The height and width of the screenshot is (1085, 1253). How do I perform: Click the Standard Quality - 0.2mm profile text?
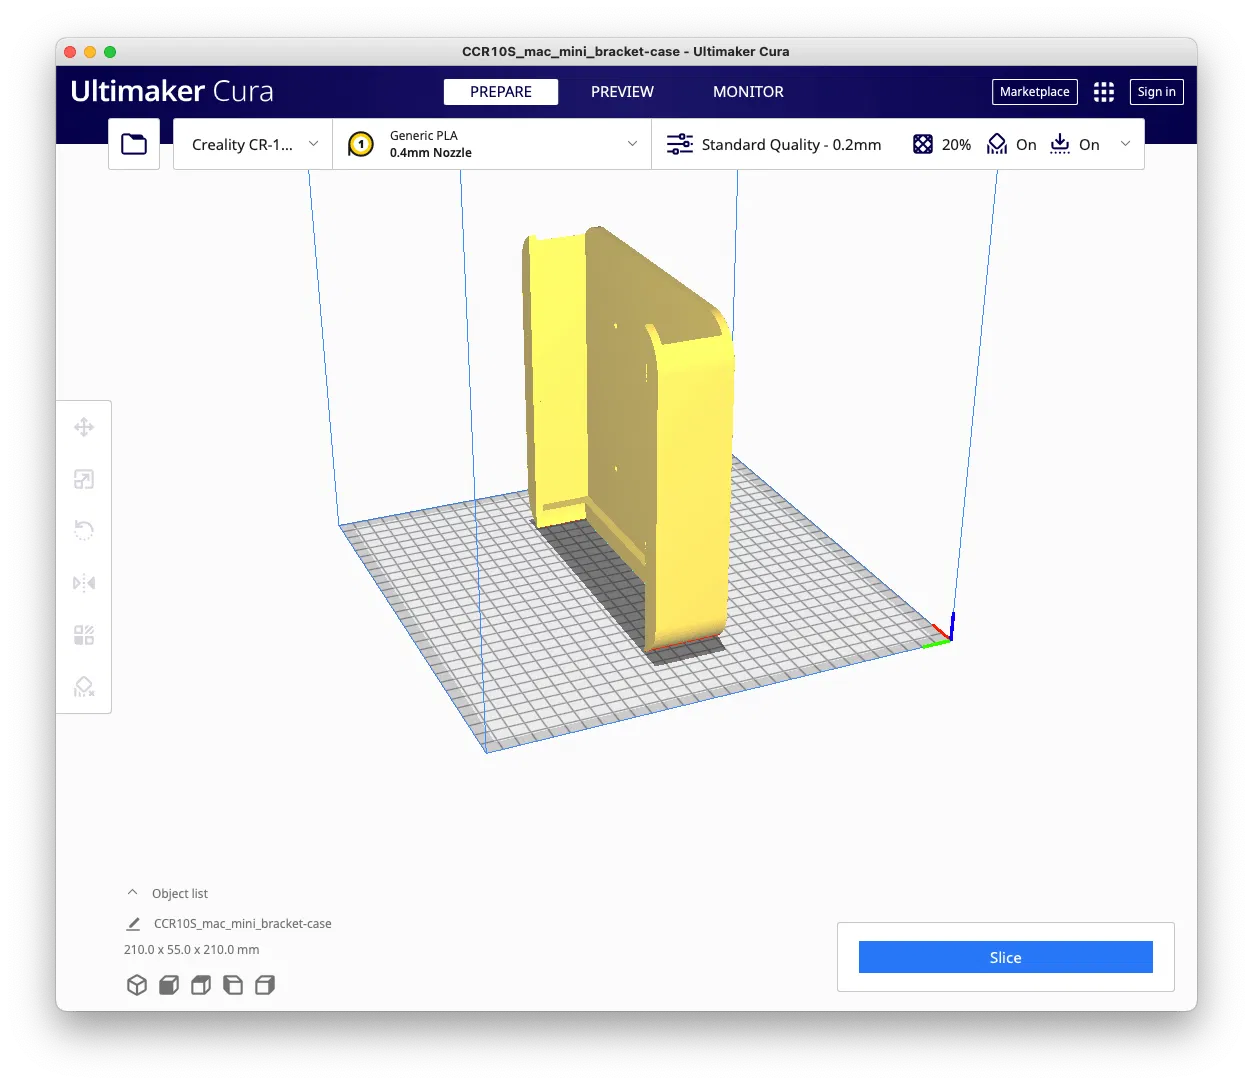(x=791, y=144)
